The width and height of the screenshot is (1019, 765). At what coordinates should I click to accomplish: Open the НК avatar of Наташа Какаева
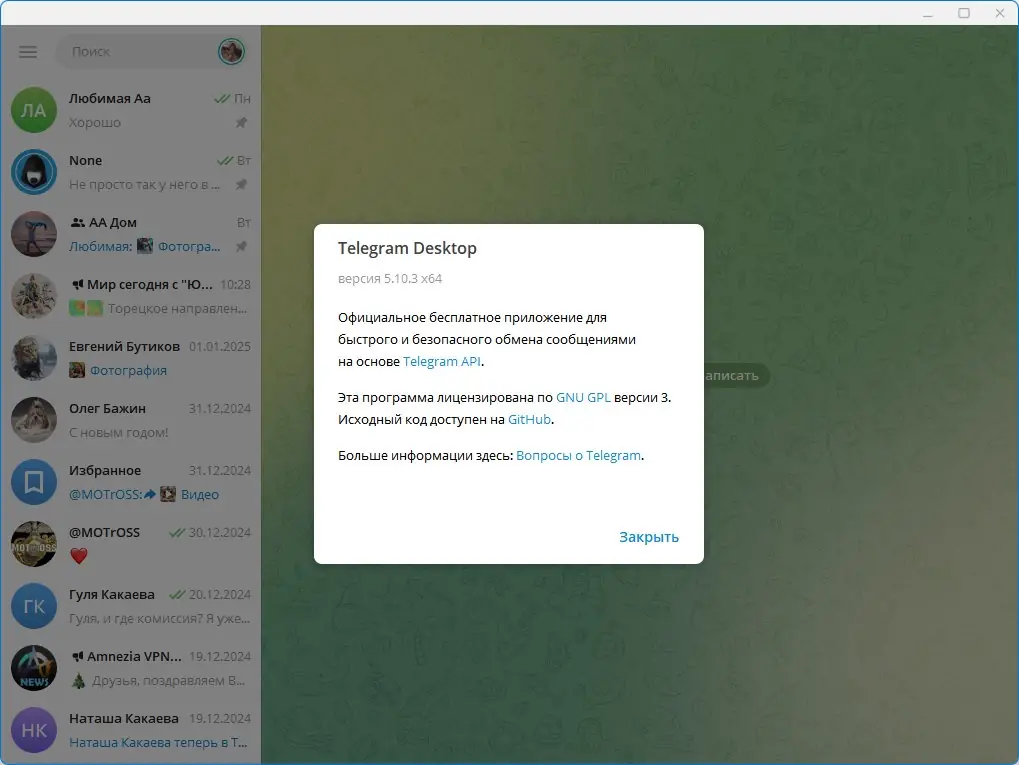[34, 730]
